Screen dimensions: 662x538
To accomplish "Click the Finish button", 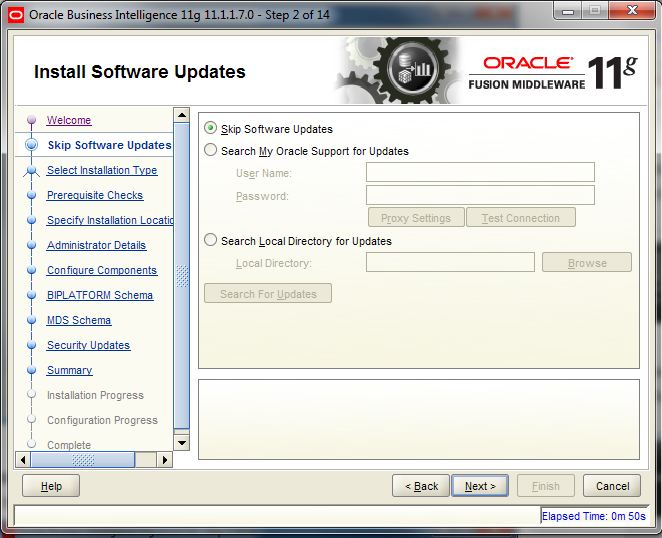I will pos(545,486).
